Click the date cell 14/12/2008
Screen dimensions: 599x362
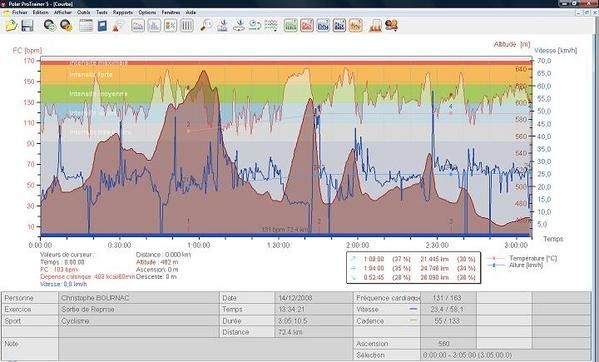pos(314,298)
